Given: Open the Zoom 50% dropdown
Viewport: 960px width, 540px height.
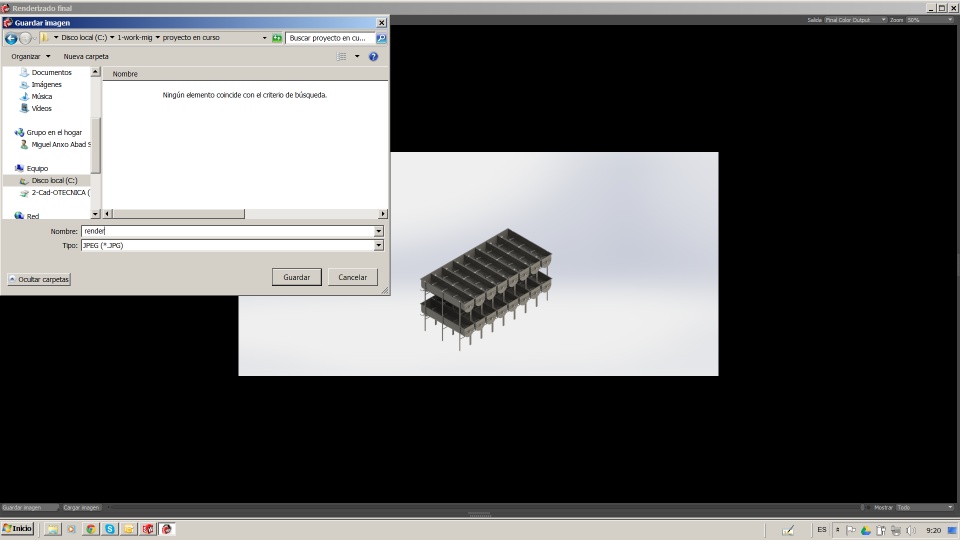Looking at the screenshot, I should [x=929, y=20].
